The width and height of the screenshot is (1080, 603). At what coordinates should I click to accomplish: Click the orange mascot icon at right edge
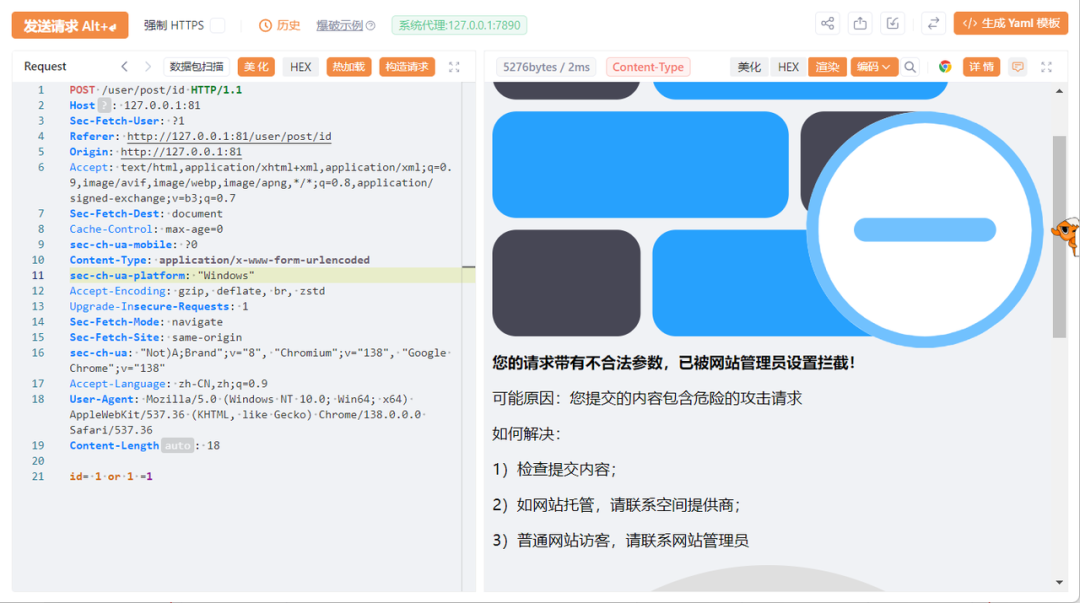coord(1067,236)
